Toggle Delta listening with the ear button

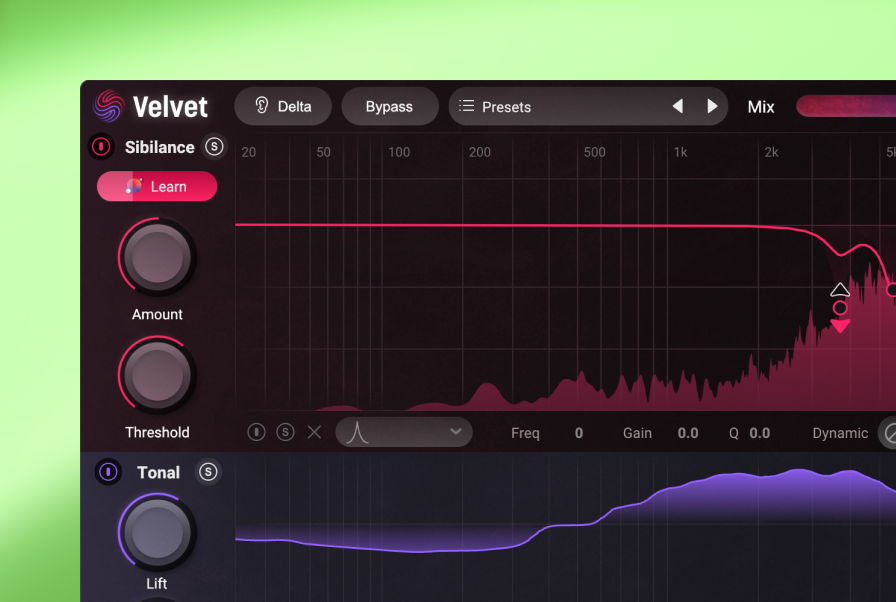click(x=283, y=106)
